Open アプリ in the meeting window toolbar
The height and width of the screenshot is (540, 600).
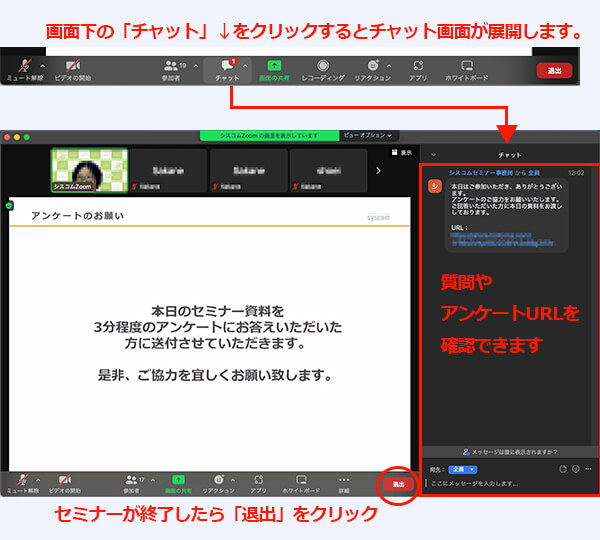[x=258, y=484]
